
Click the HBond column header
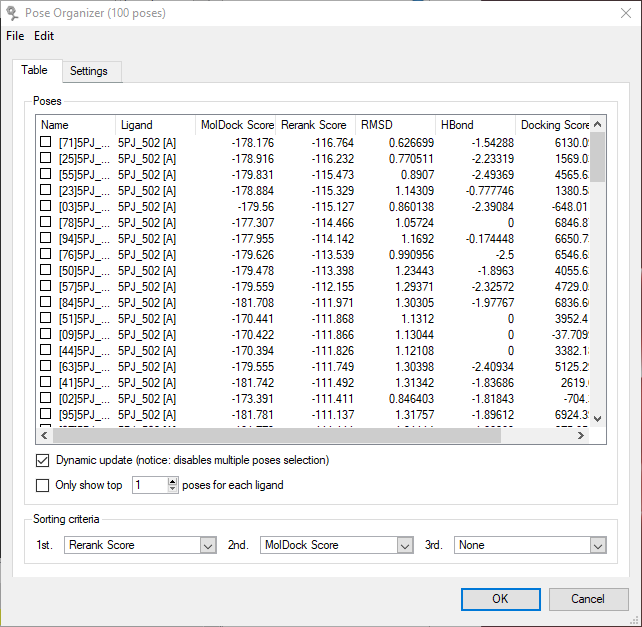click(x=475, y=125)
